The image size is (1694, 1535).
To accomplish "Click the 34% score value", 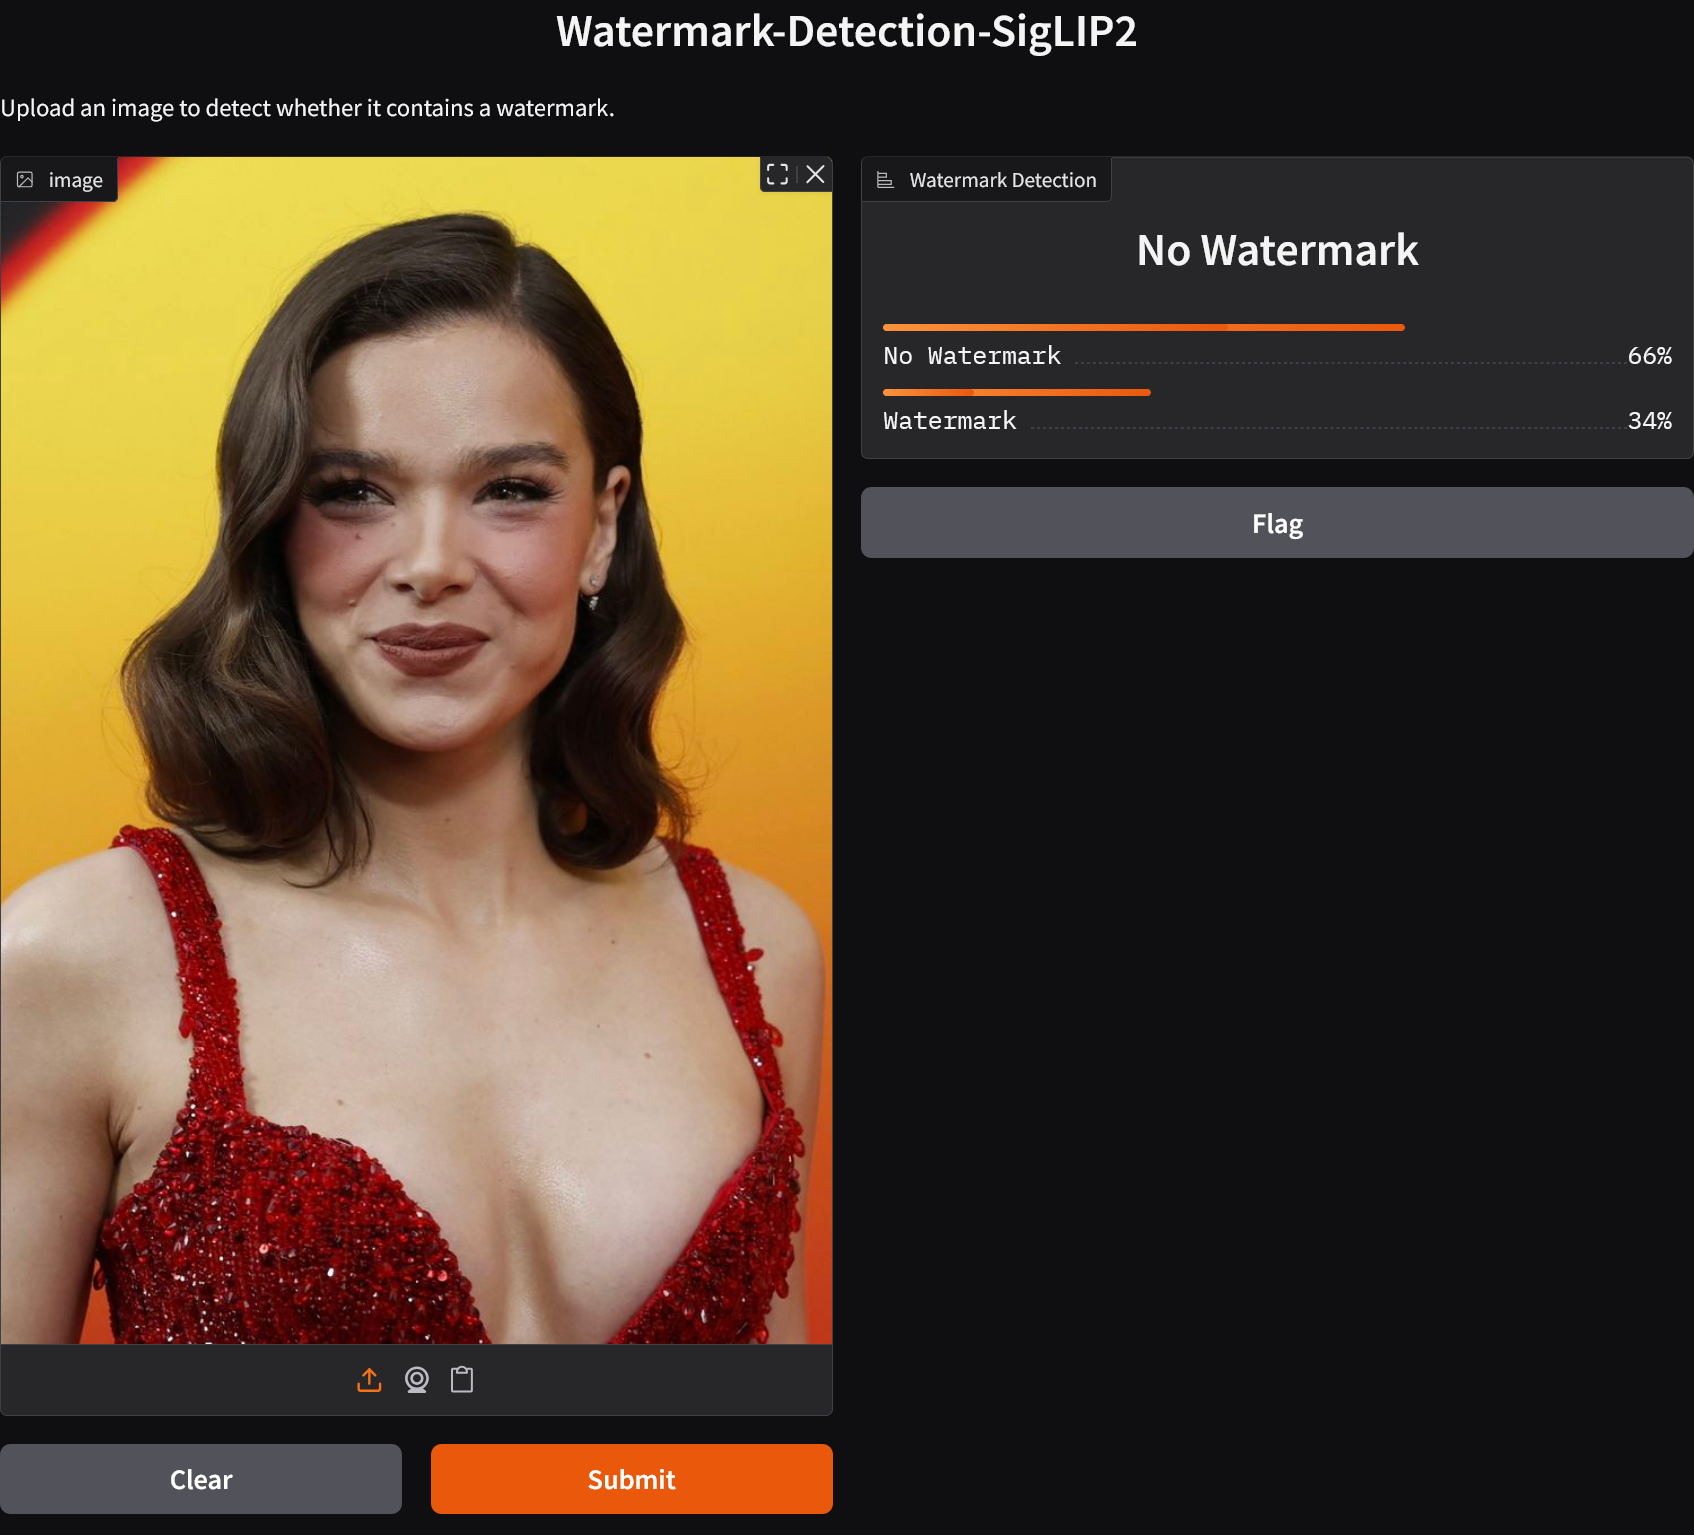I will (x=1648, y=421).
